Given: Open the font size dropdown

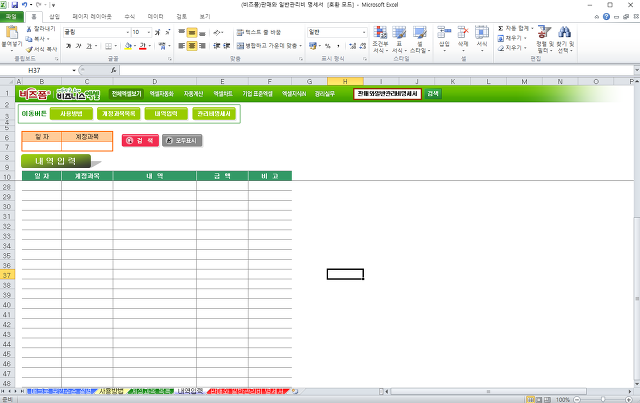Looking at the screenshot, I should pyautogui.click(x=149, y=32).
